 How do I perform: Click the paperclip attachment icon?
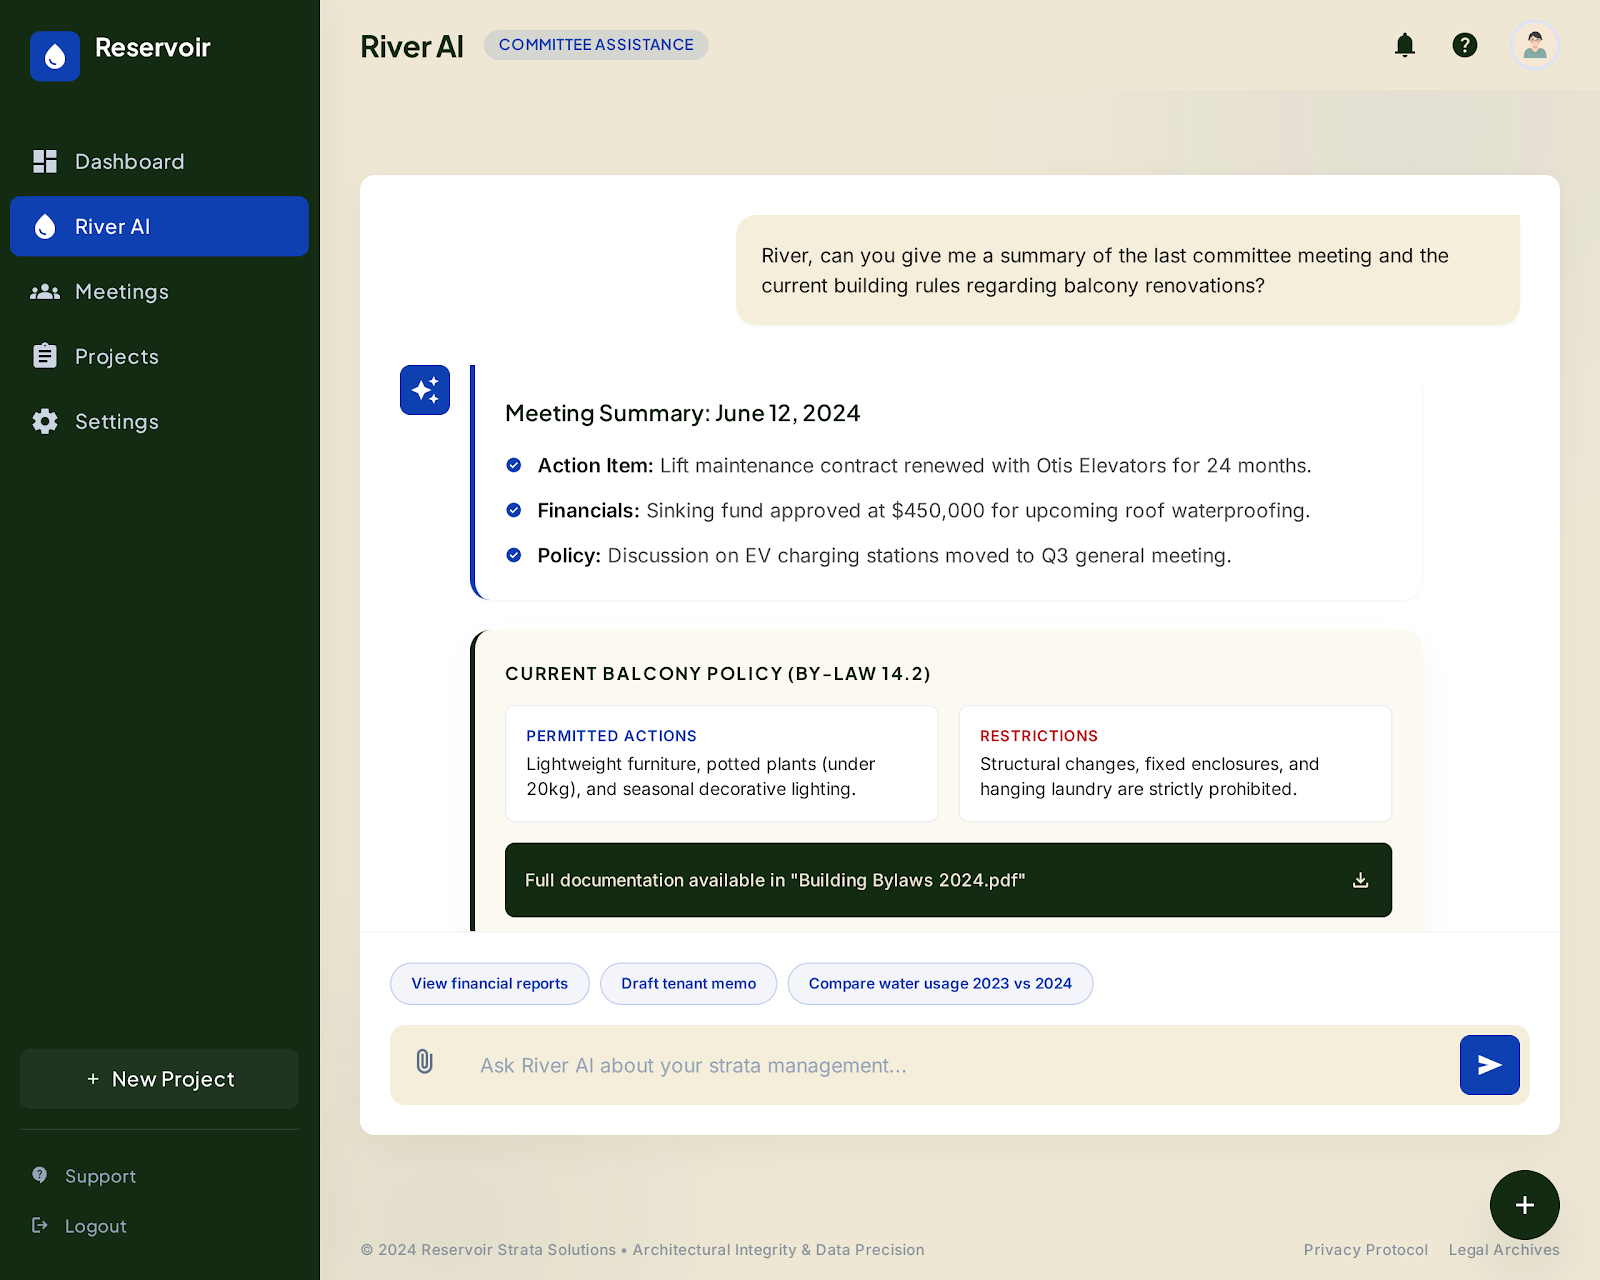(x=425, y=1062)
